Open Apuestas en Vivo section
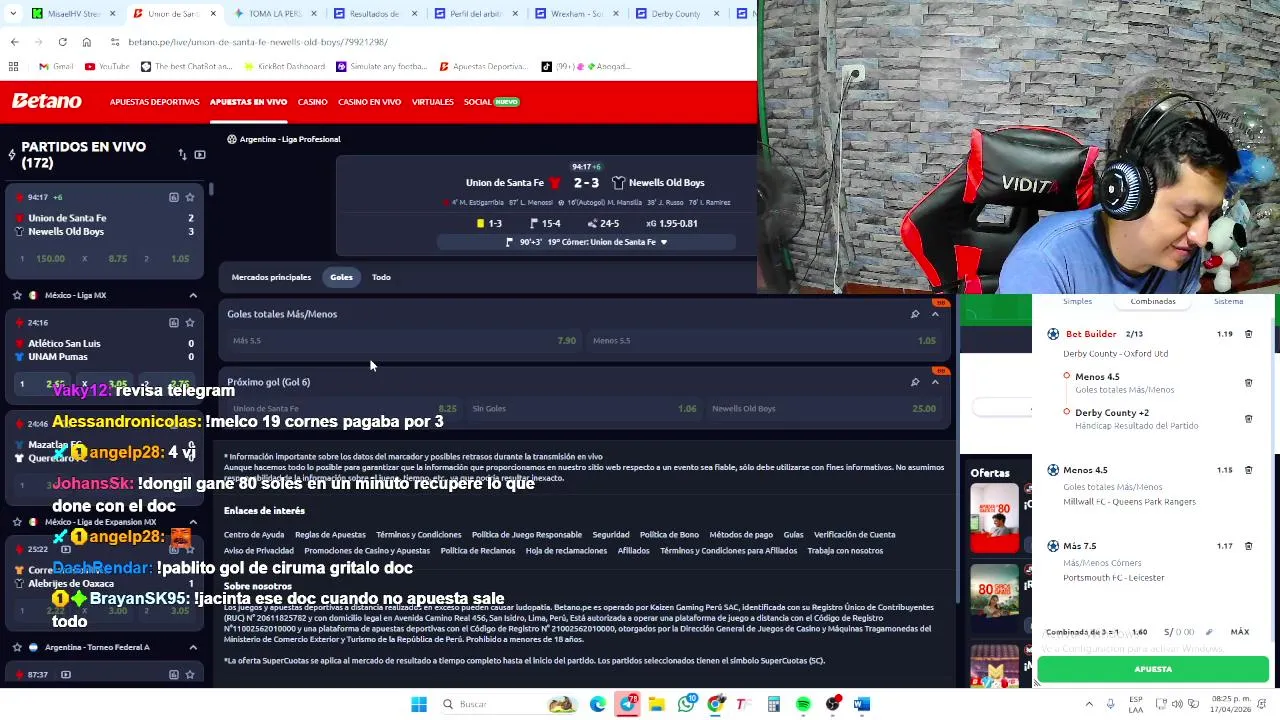 click(x=248, y=102)
